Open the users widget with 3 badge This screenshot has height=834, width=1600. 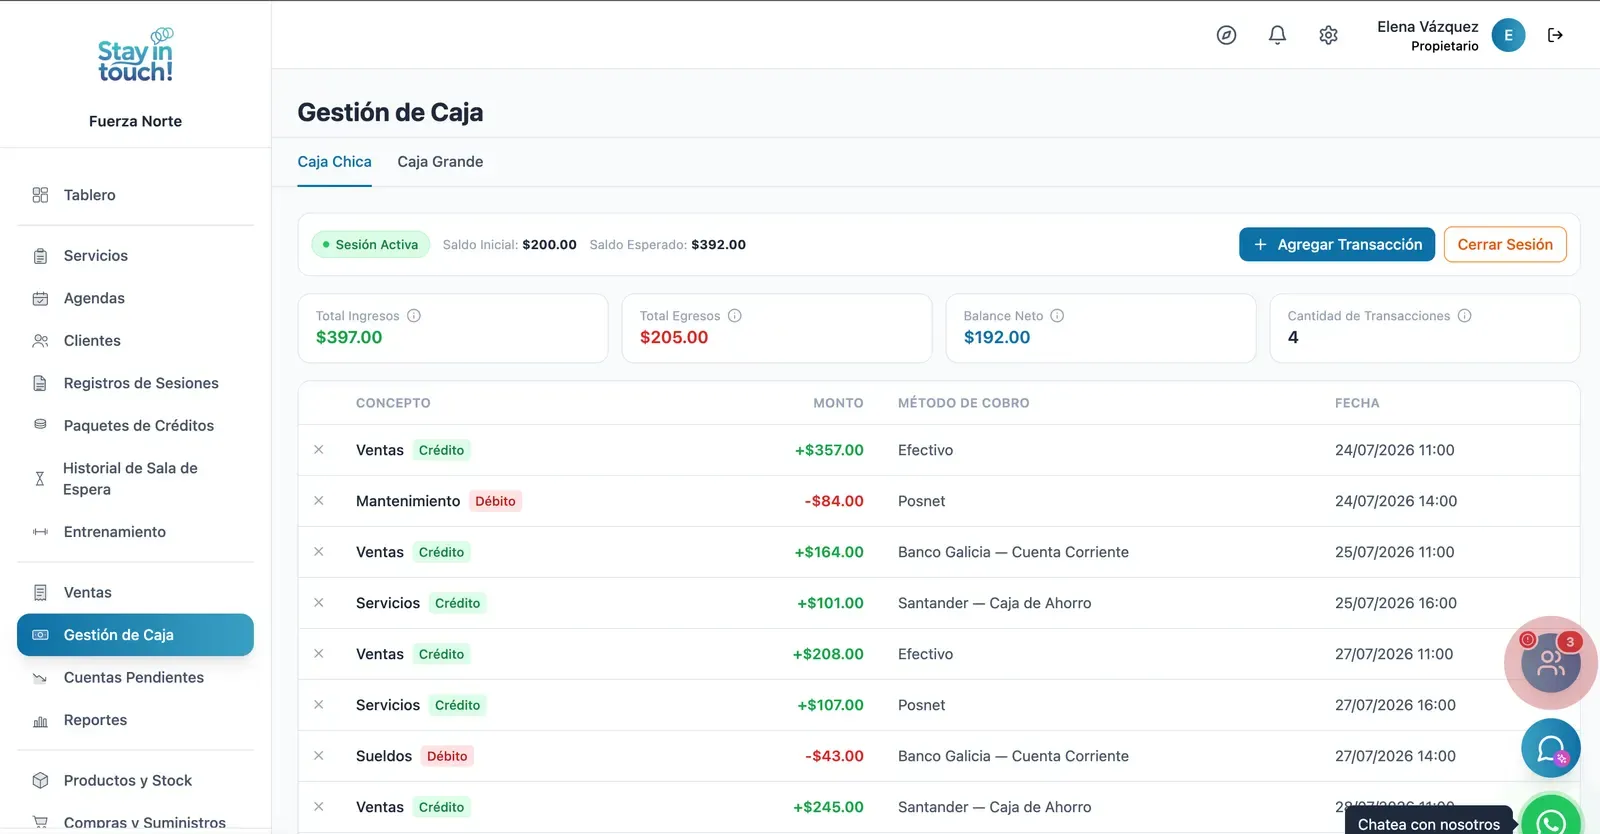pyautogui.click(x=1551, y=662)
